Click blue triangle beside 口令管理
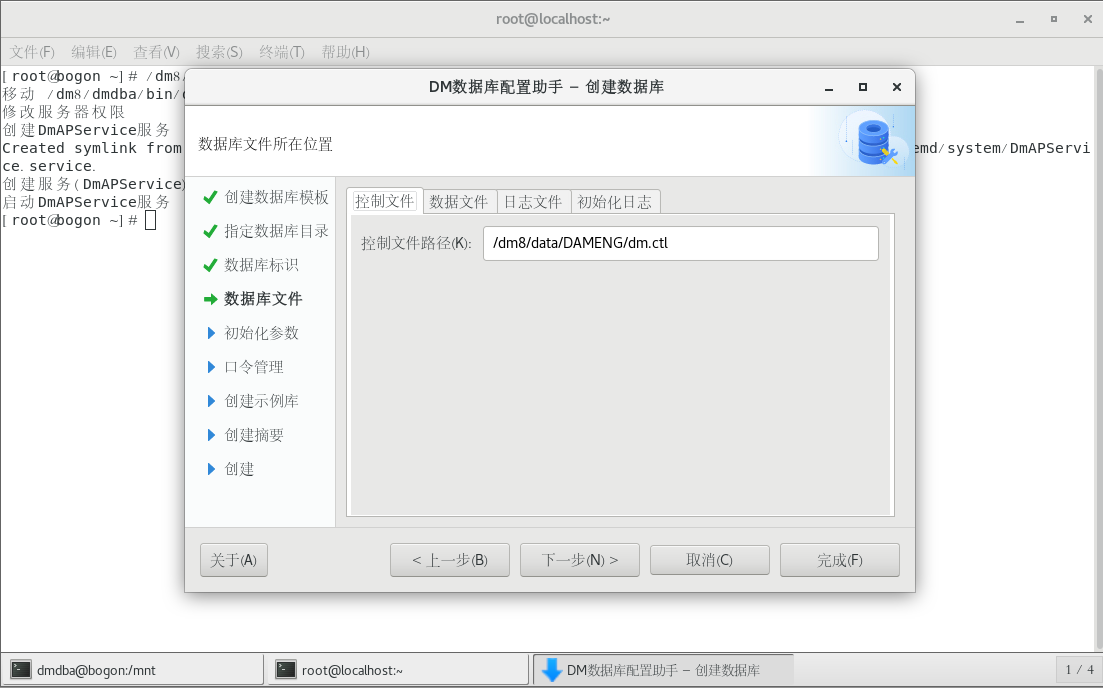Screen dimensions: 1103x689 (x=211, y=367)
